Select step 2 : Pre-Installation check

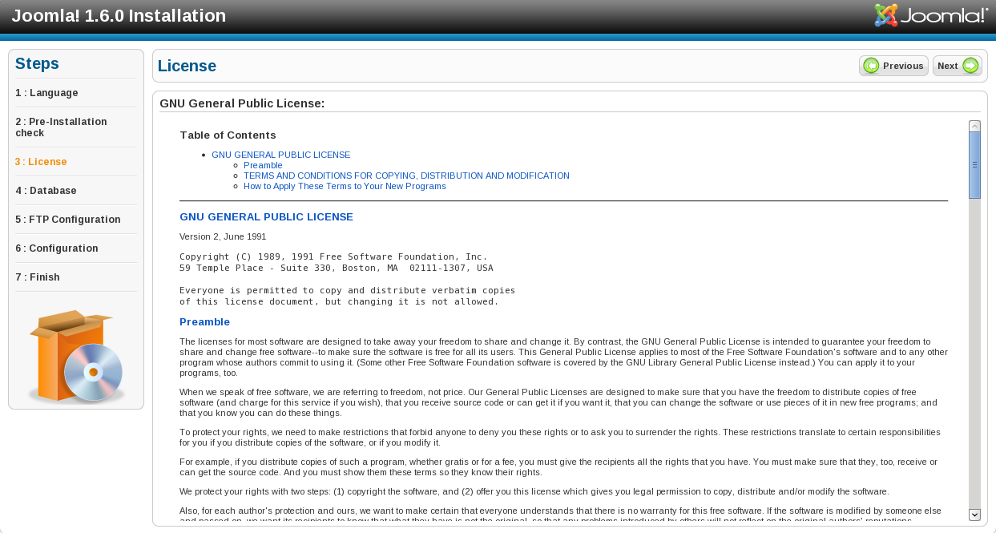pos(61,127)
